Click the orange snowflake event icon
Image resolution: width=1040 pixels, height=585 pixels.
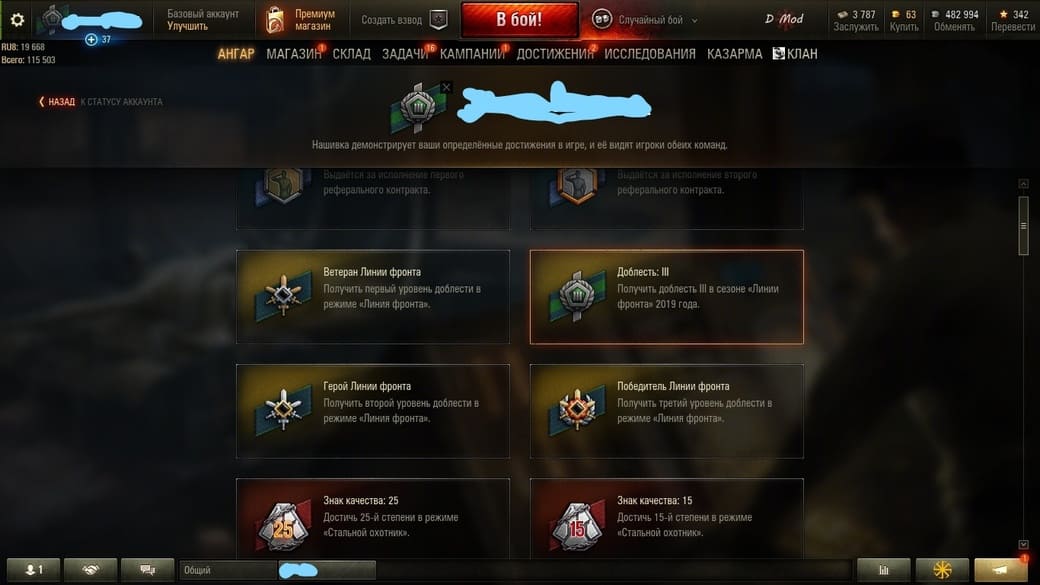(x=942, y=570)
